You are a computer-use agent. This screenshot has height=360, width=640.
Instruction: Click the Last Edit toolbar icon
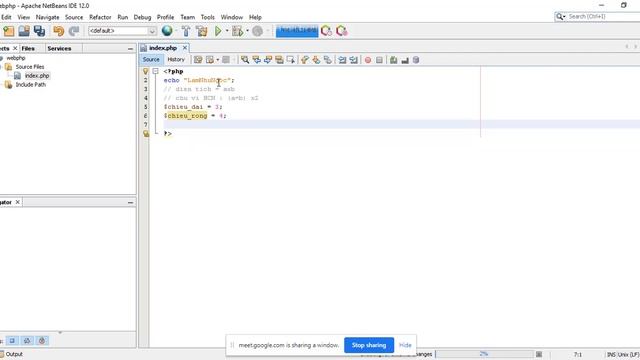(198, 60)
